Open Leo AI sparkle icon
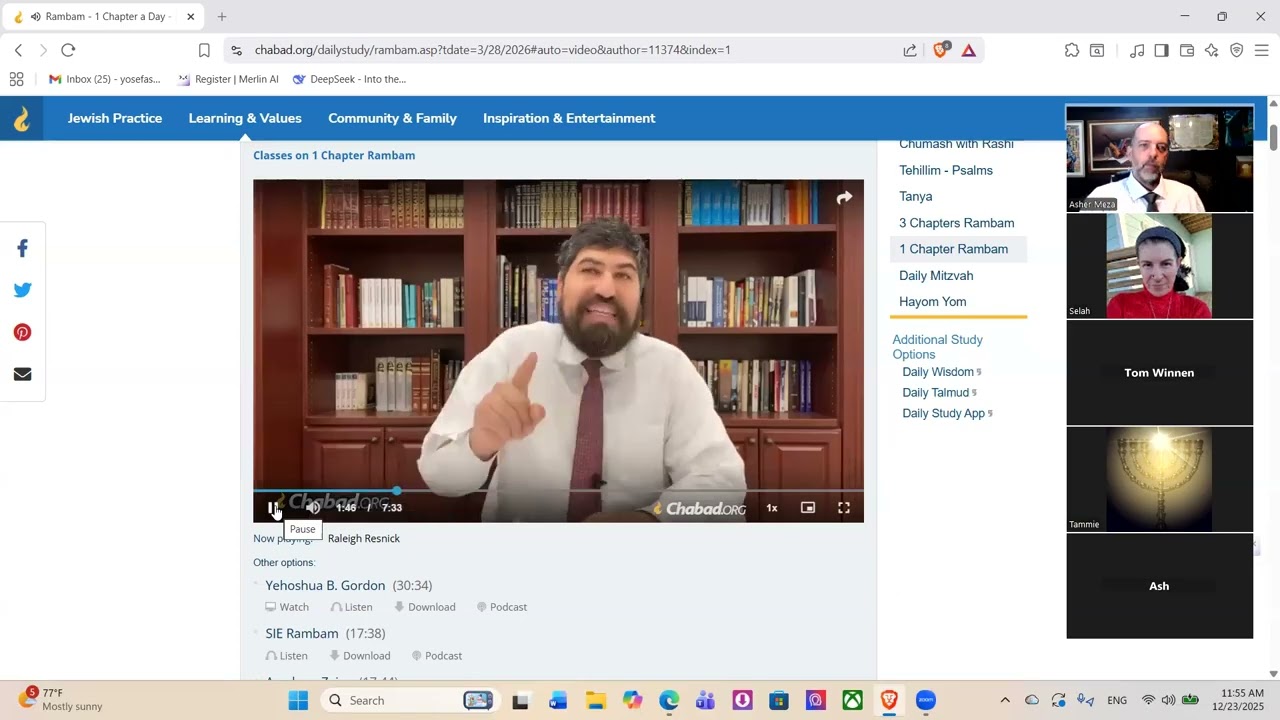The height and width of the screenshot is (720, 1280). click(x=1212, y=50)
